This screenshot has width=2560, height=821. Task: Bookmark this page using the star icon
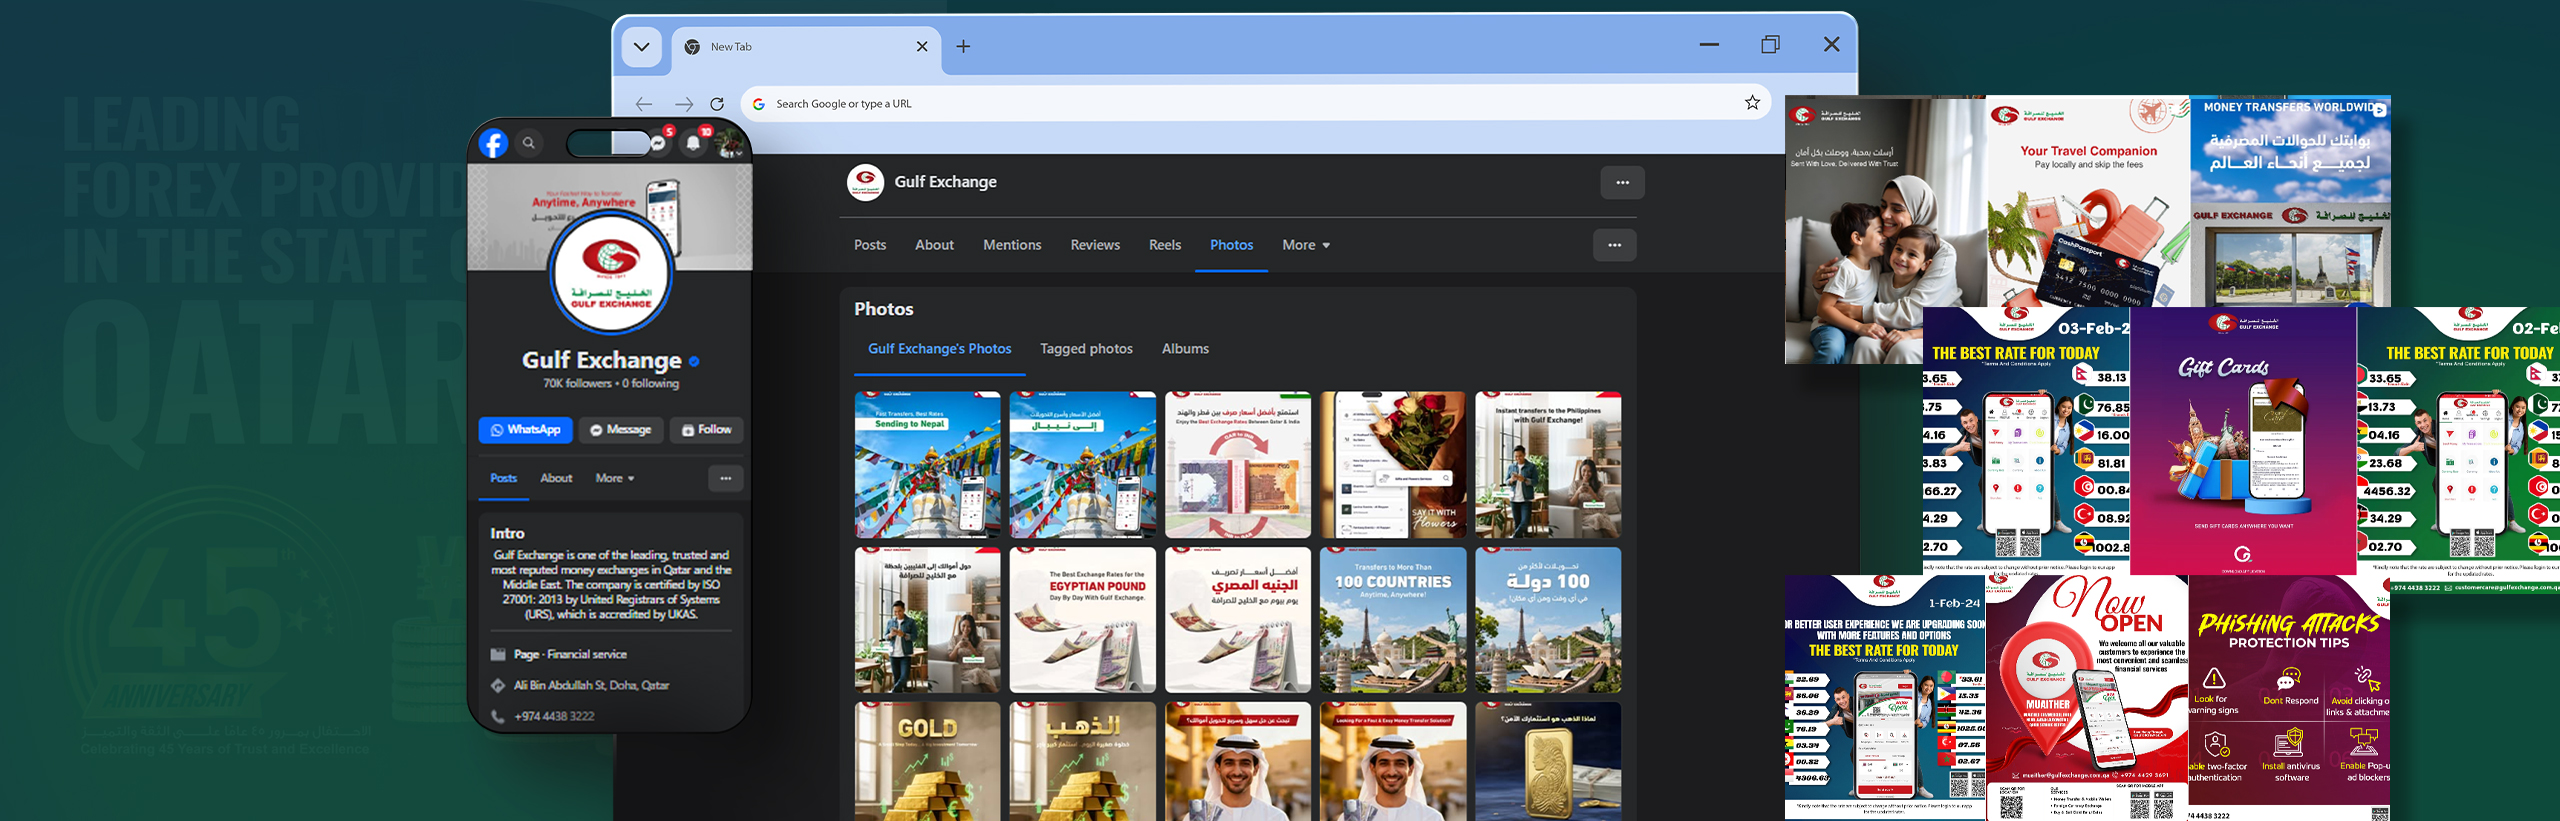[x=1752, y=103]
